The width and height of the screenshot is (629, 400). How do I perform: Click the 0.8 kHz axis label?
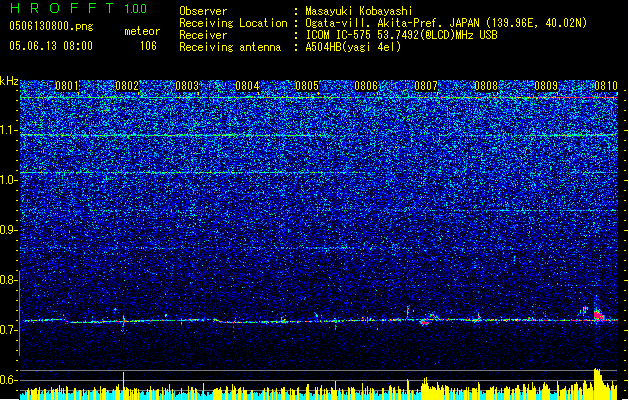coord(8,280)
